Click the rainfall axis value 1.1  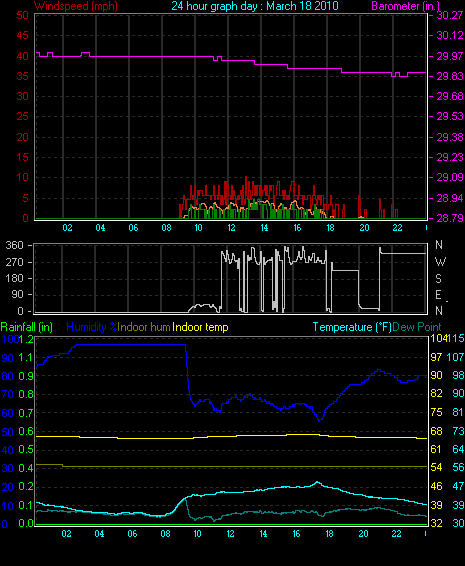pos(26,357)
